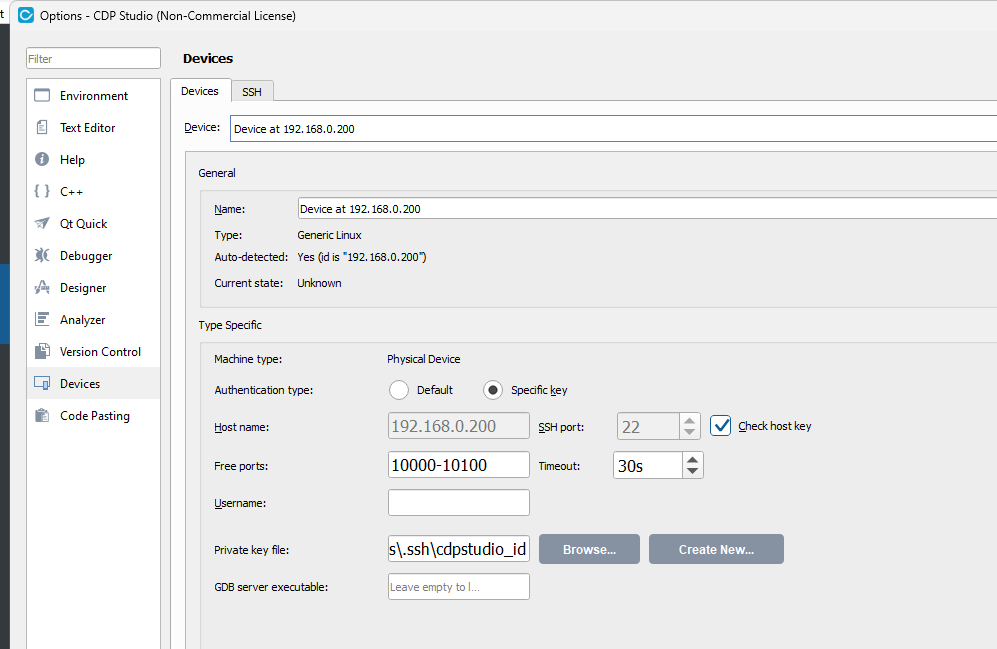
Task: Click Create New key button
Action: pyautogui.click(x=716, y=549)
